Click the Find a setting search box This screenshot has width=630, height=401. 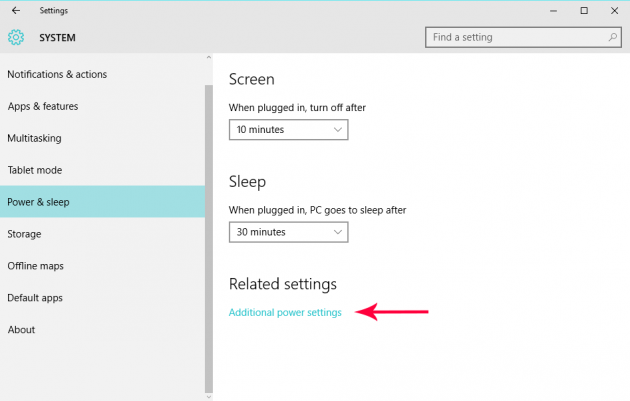[515, 38]
